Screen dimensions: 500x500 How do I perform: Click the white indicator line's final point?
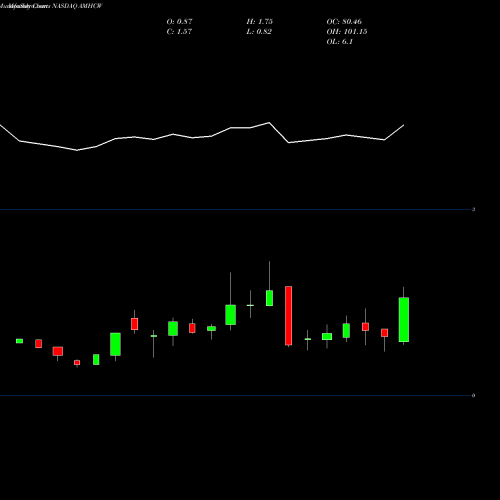tap(404, 125)
